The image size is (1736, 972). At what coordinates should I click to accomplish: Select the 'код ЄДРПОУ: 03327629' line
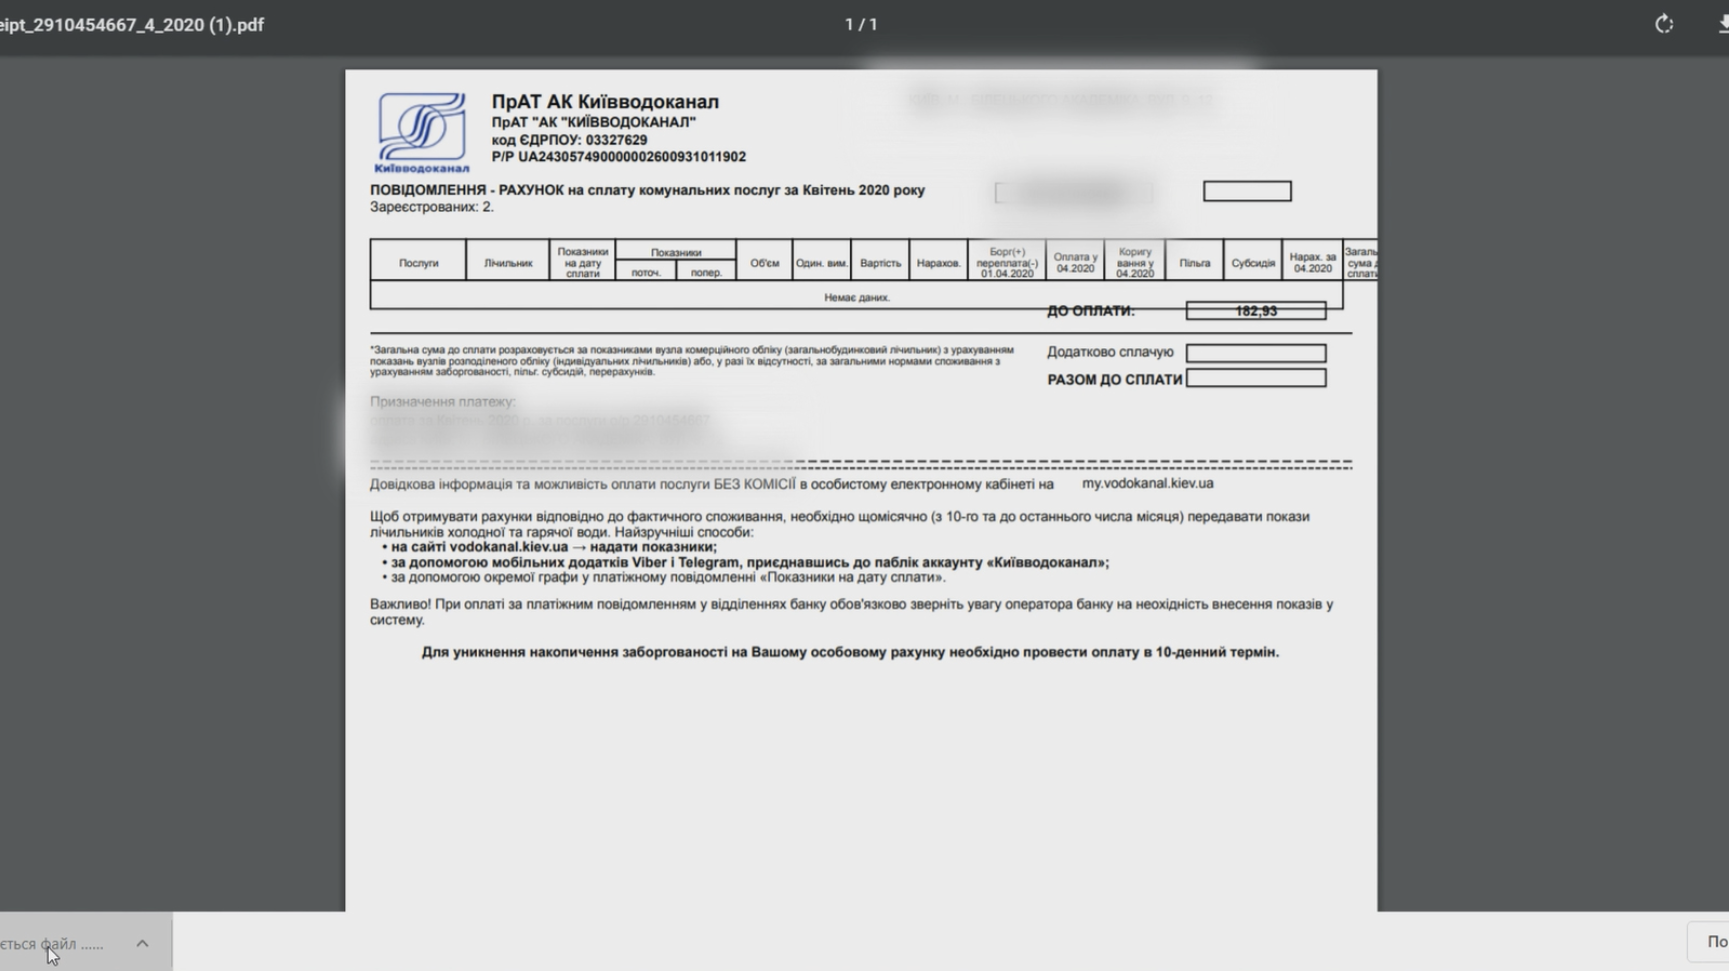(569, 140)
